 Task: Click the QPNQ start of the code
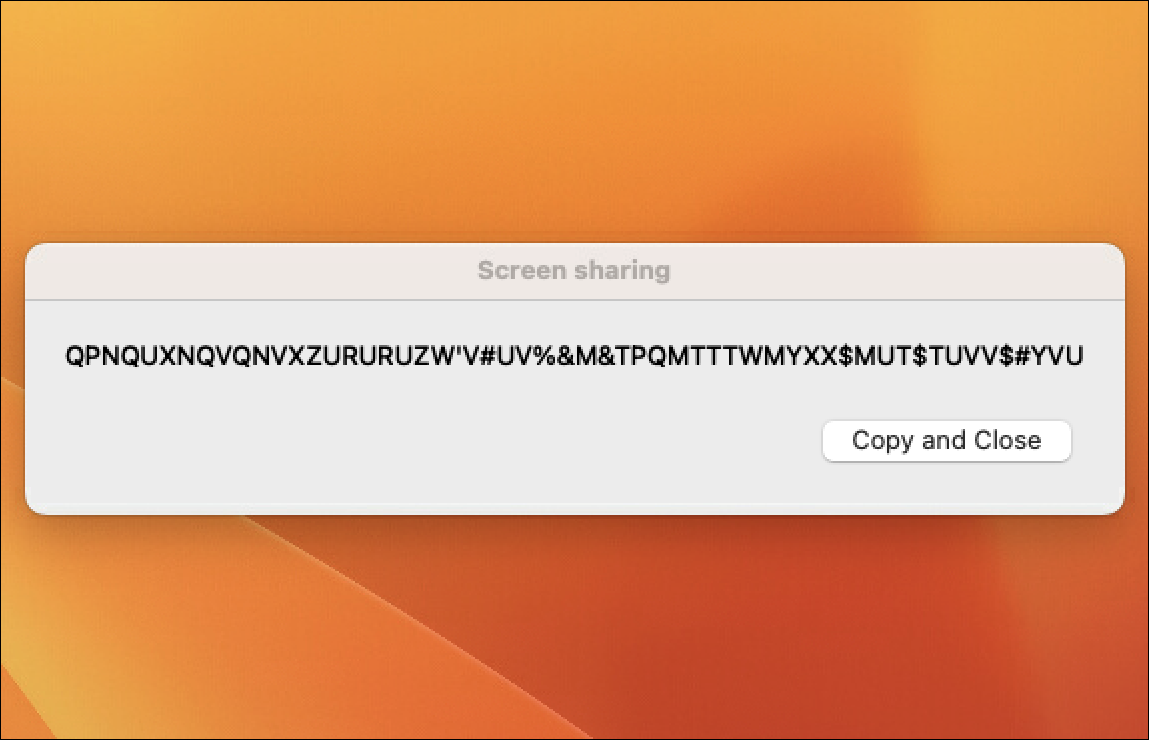click(x=102, y=355)
